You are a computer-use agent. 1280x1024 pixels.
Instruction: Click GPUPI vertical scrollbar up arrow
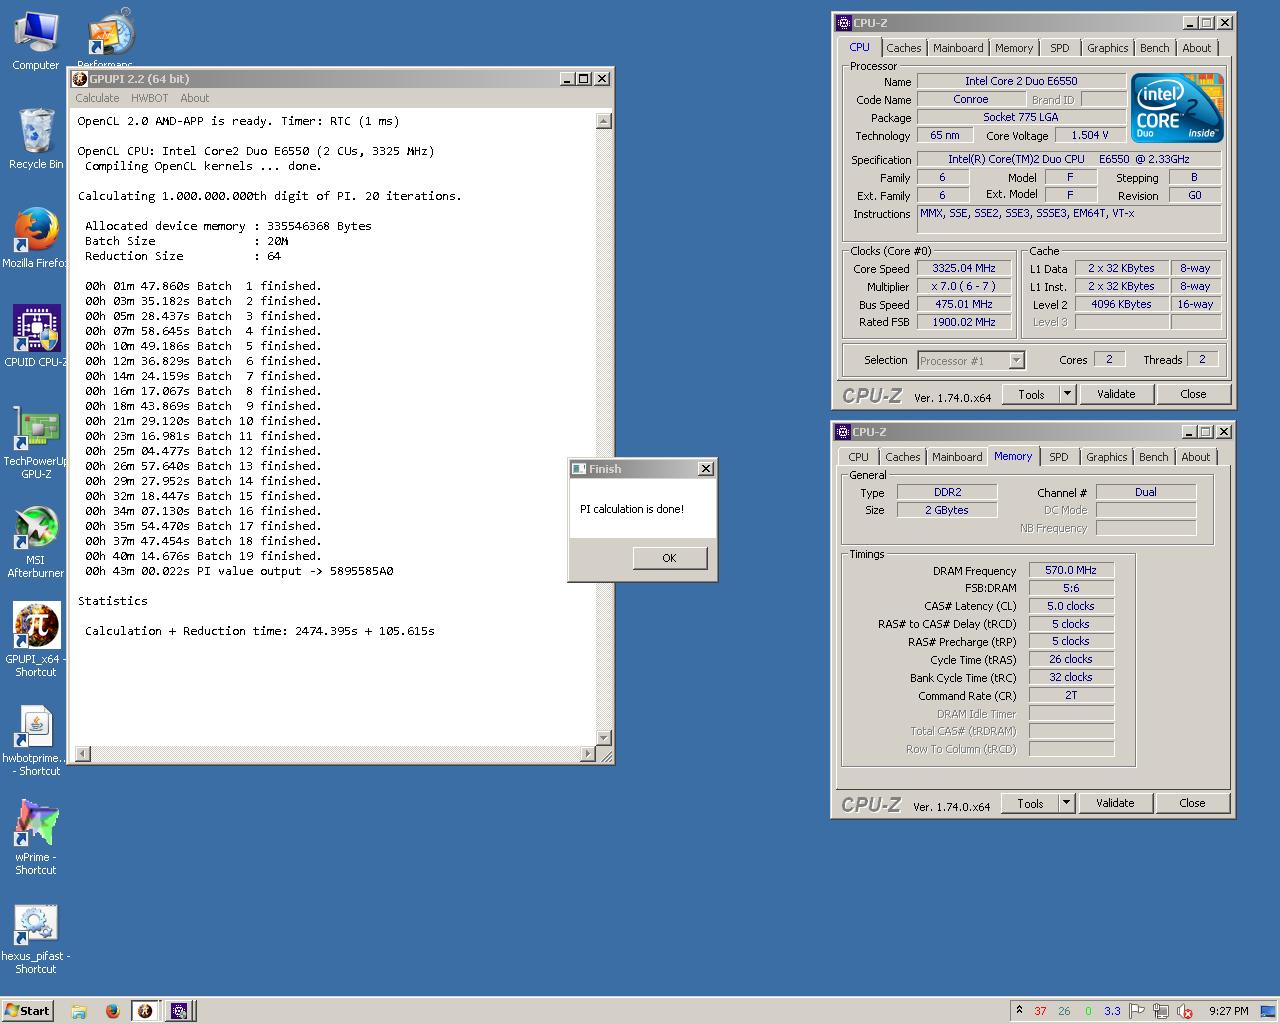coord(603,121)
